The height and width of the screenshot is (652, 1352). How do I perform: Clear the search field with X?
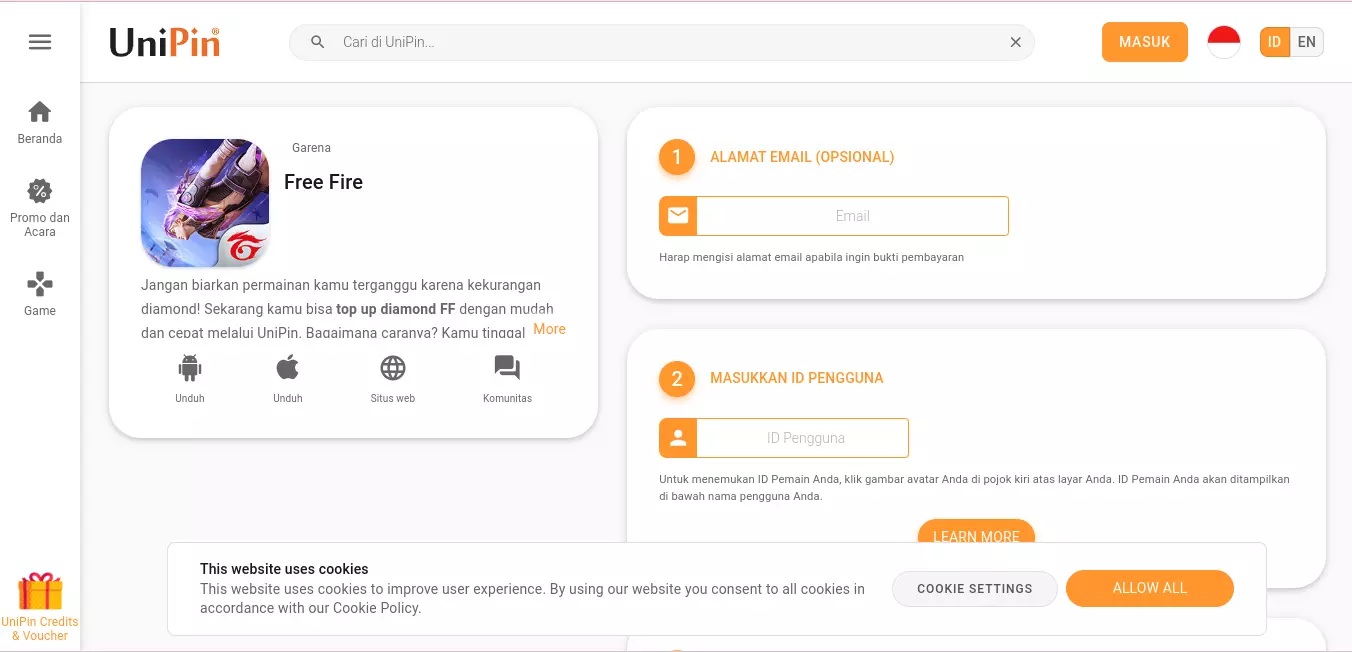[x=1016, y=42]
